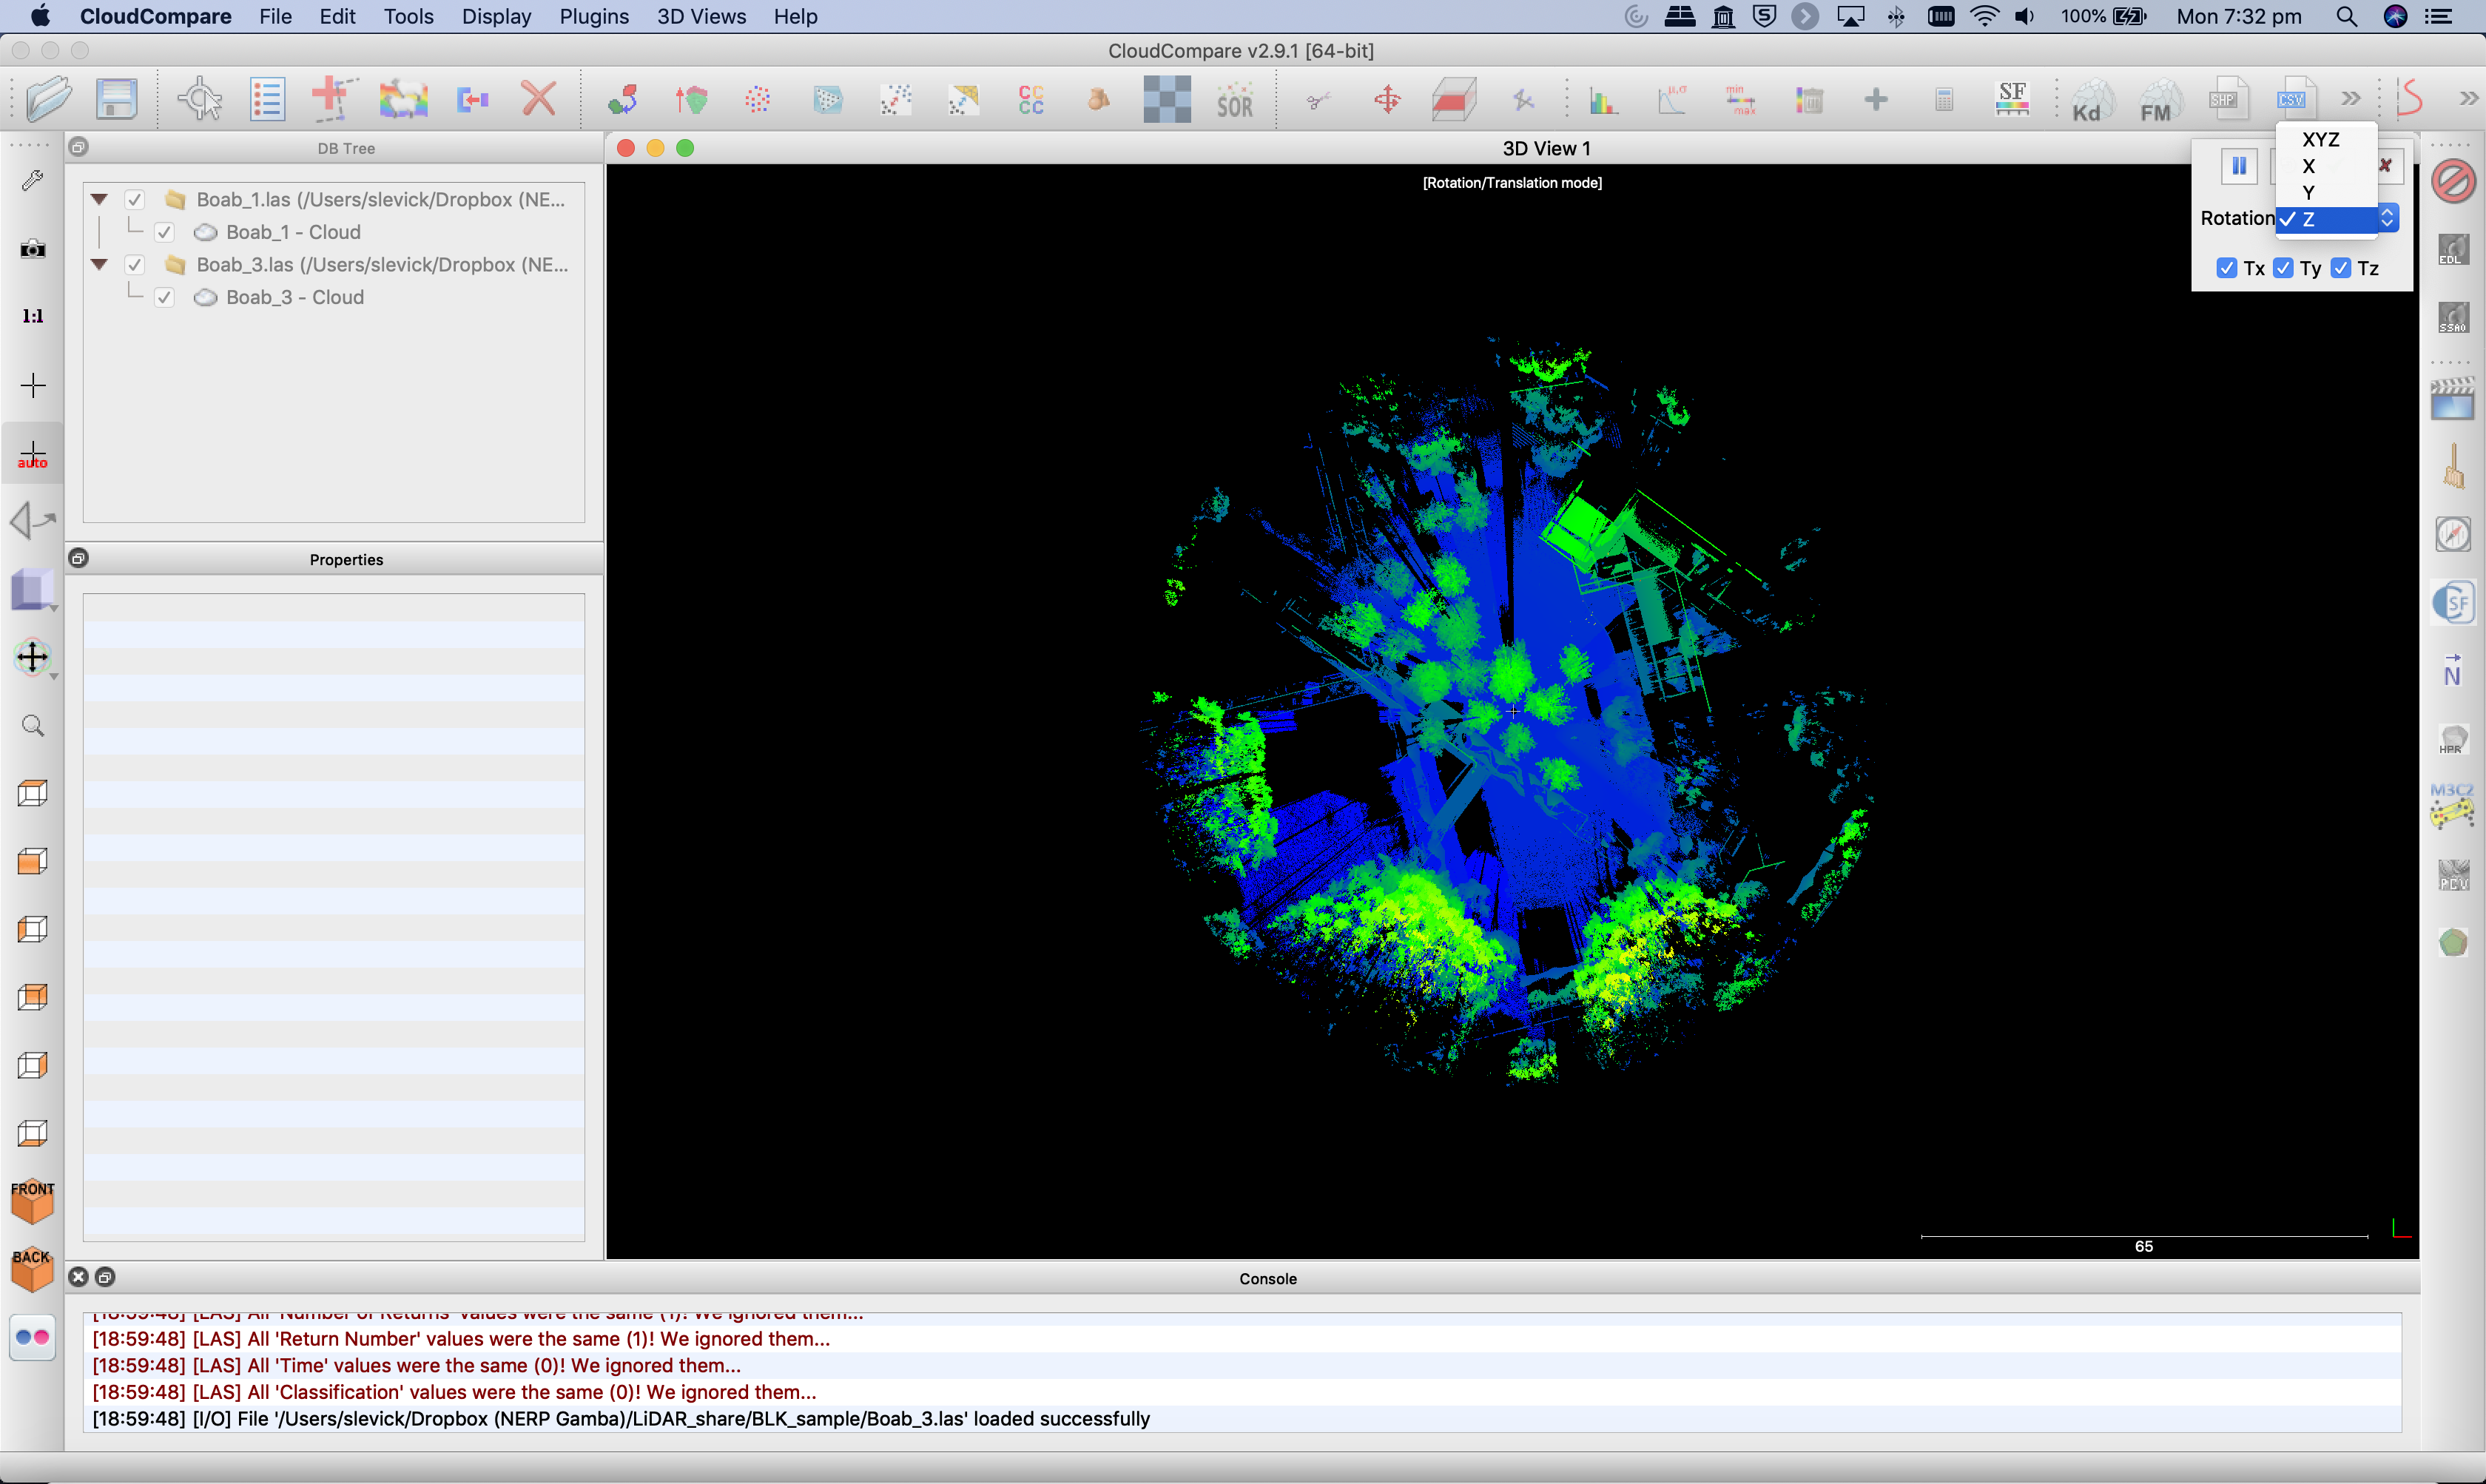
Task: Uncheck the Tx translation checkbox
Action: (x=2227, y=268)
